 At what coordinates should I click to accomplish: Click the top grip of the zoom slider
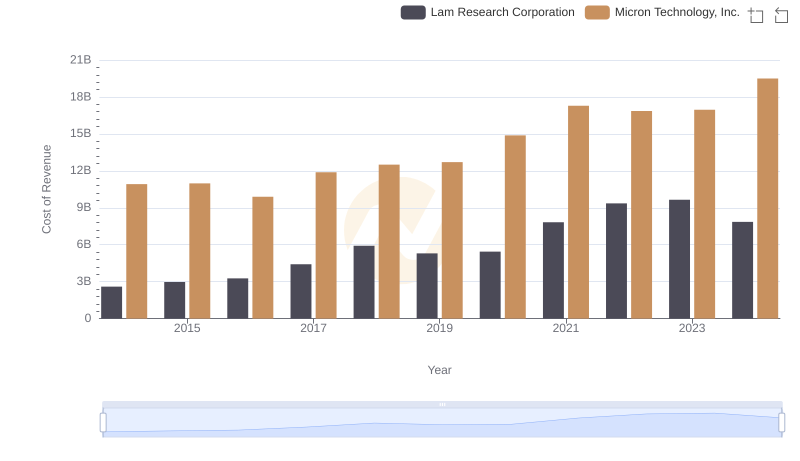tap(442, 404)
